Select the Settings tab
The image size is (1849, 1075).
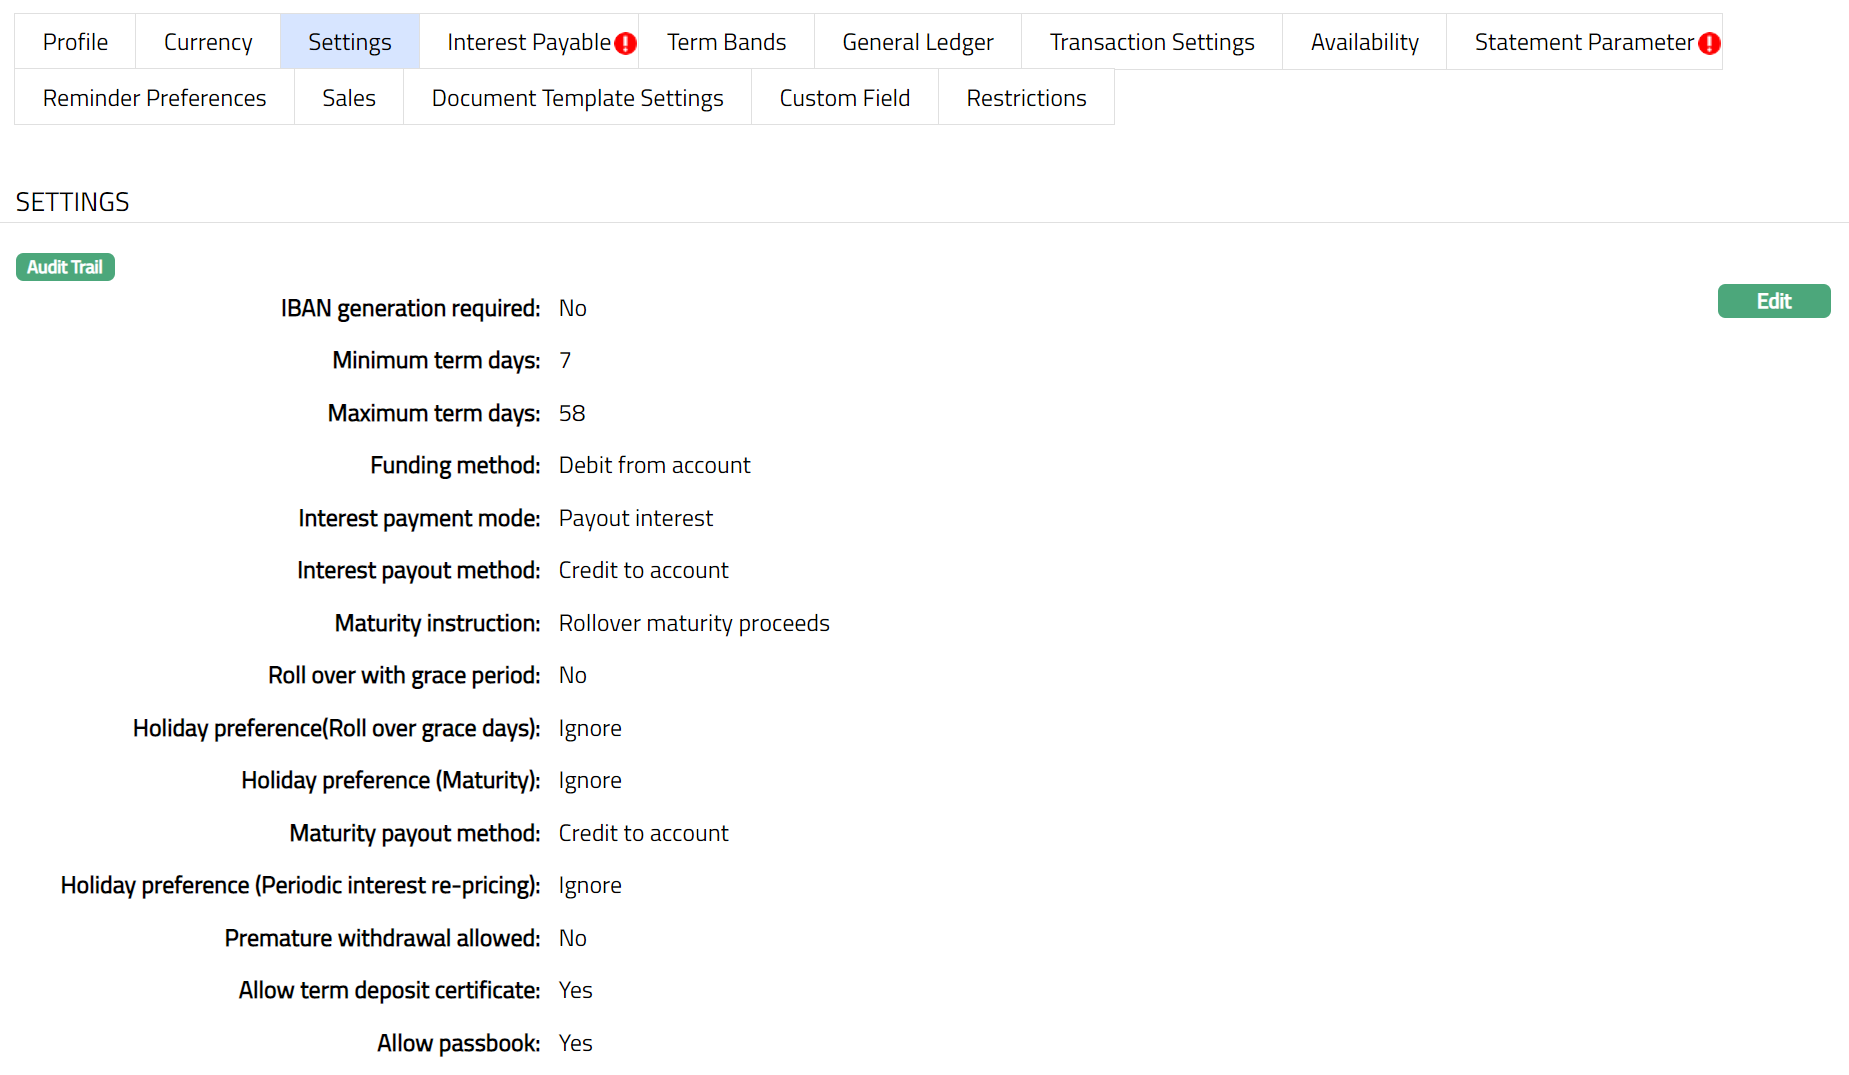pos(349,42)
